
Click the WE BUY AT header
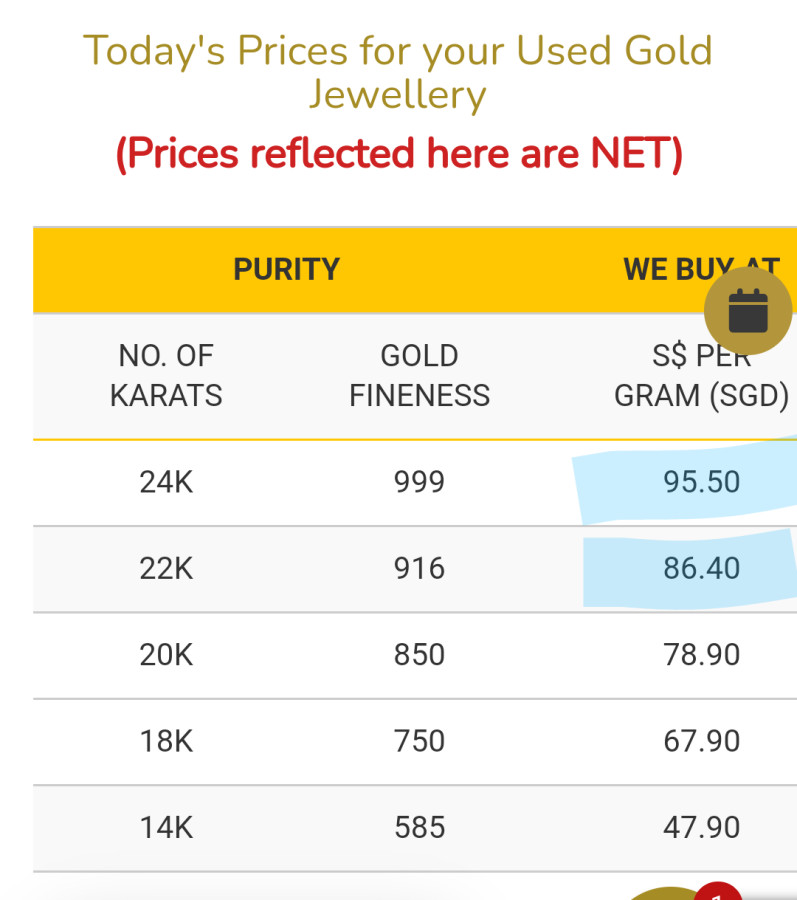700,269
